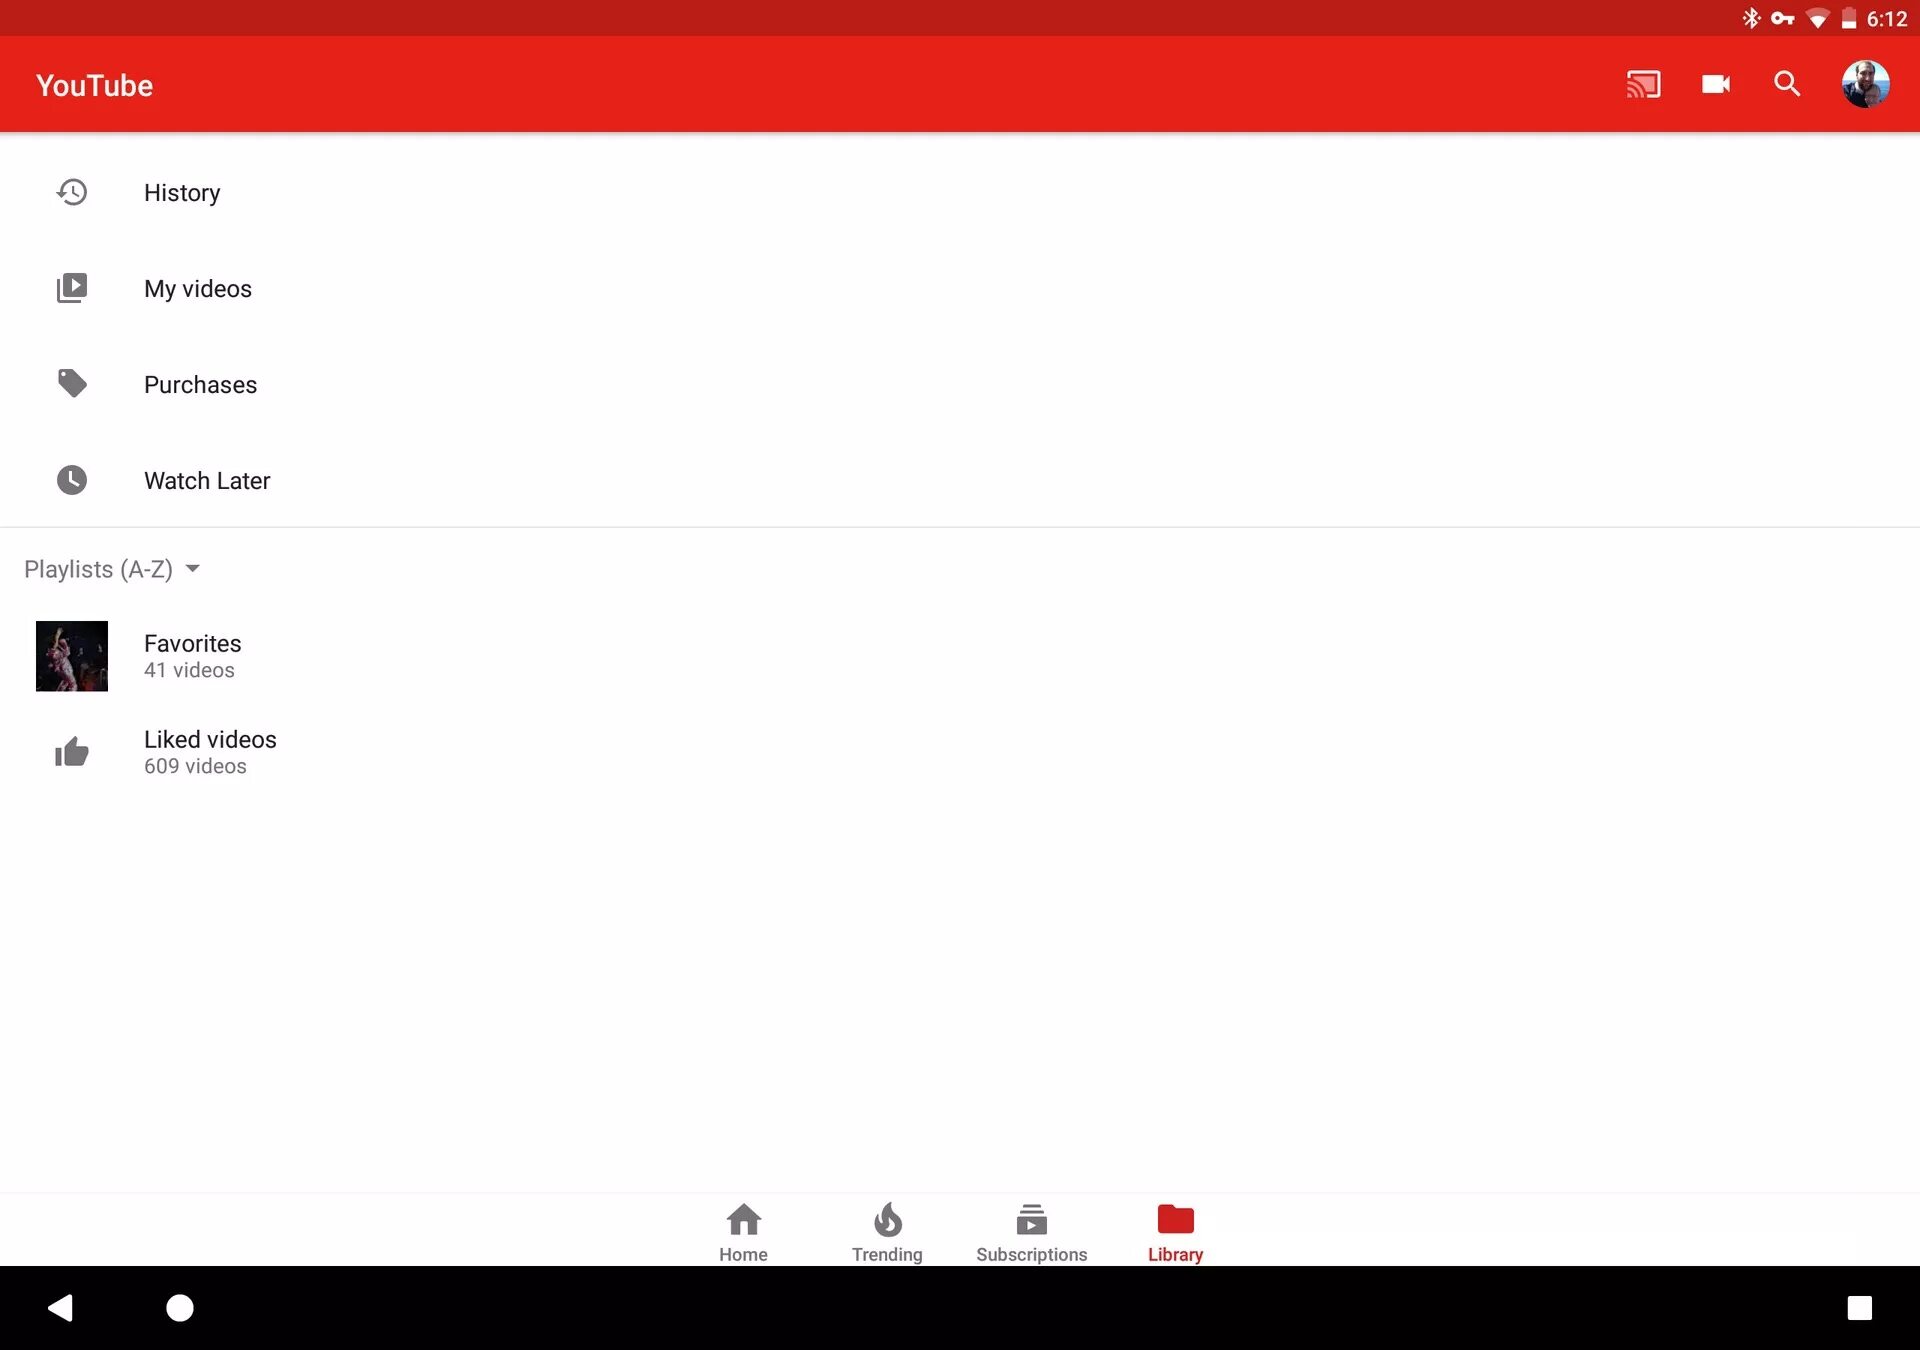Screen dimensions: 1920x1350
Task: Open the video camera upload icon
Action: pyautogui.click(x=1717, y=83)
